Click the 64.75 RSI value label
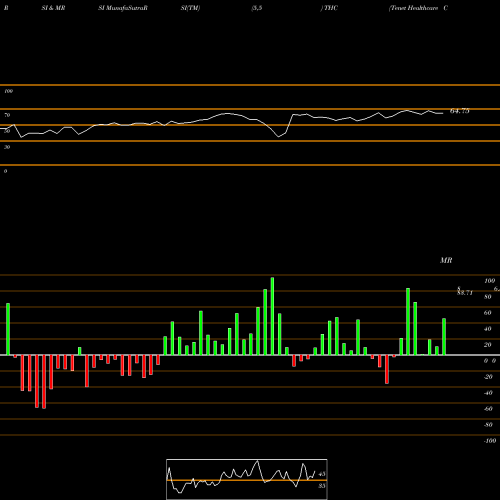 pyautogui.click(x=459, y=111)
